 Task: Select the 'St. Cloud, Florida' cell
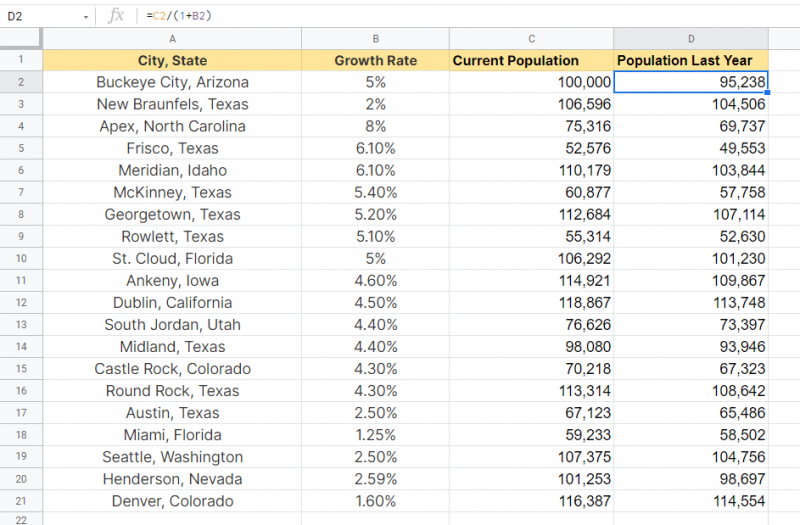click(x=172, y=258)
